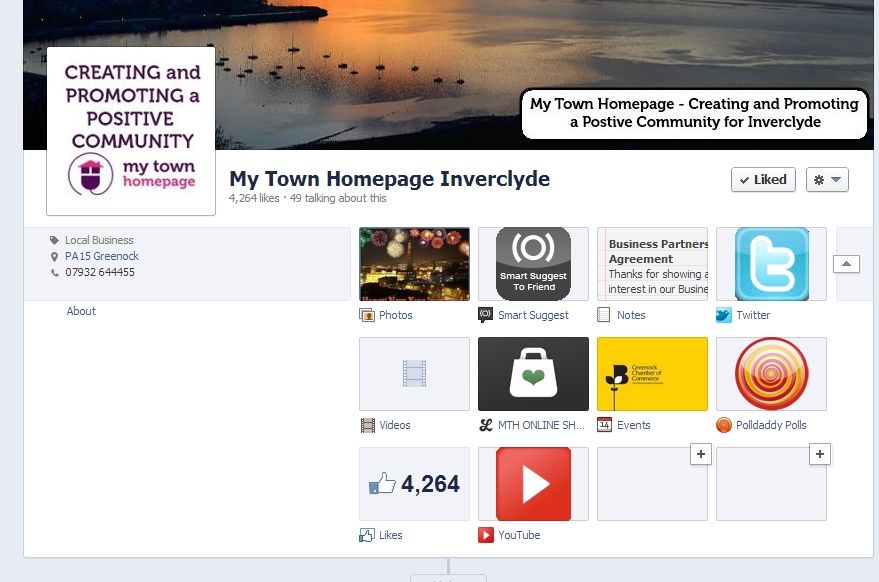Open the MTH Online Shop bag tile
This screenshot has width=879, height=582.
pos(533,373)
